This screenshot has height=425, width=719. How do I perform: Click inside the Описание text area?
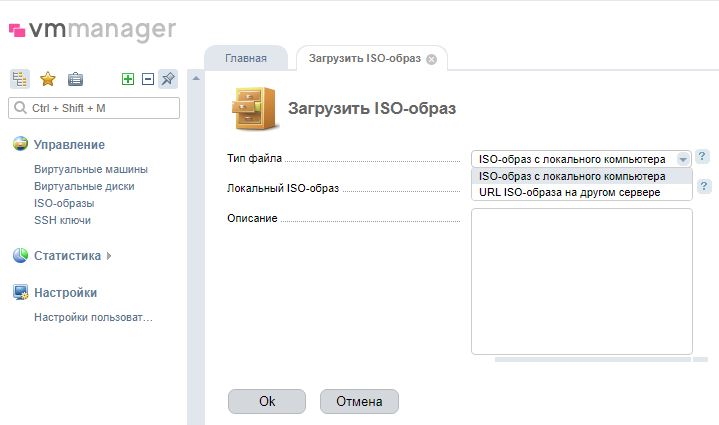click(581, 281)
